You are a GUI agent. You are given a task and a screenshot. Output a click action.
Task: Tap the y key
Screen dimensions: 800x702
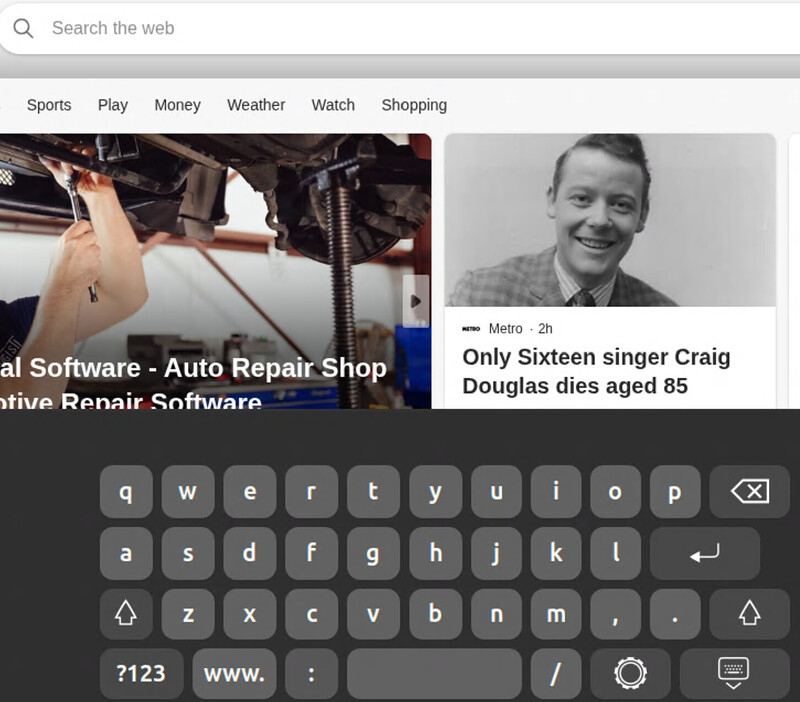tap(435, 492)
